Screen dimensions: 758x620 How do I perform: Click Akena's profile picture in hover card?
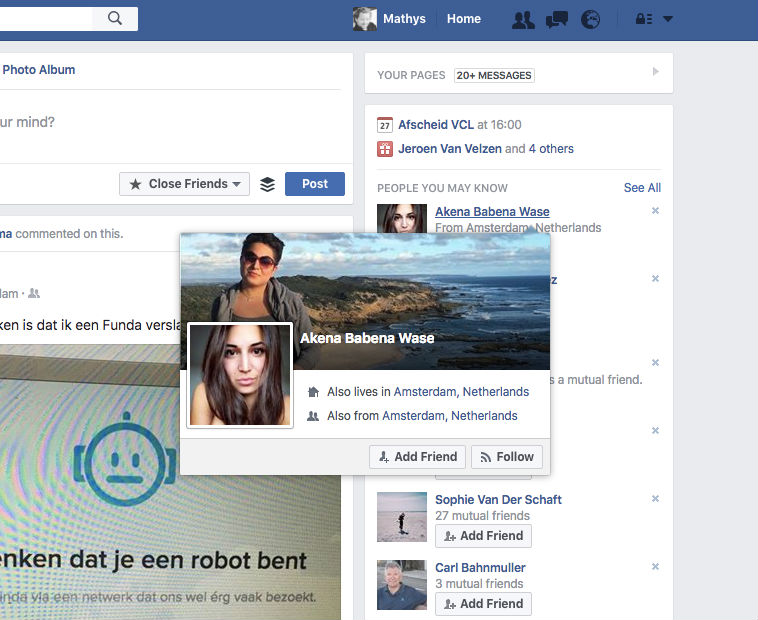240,375
